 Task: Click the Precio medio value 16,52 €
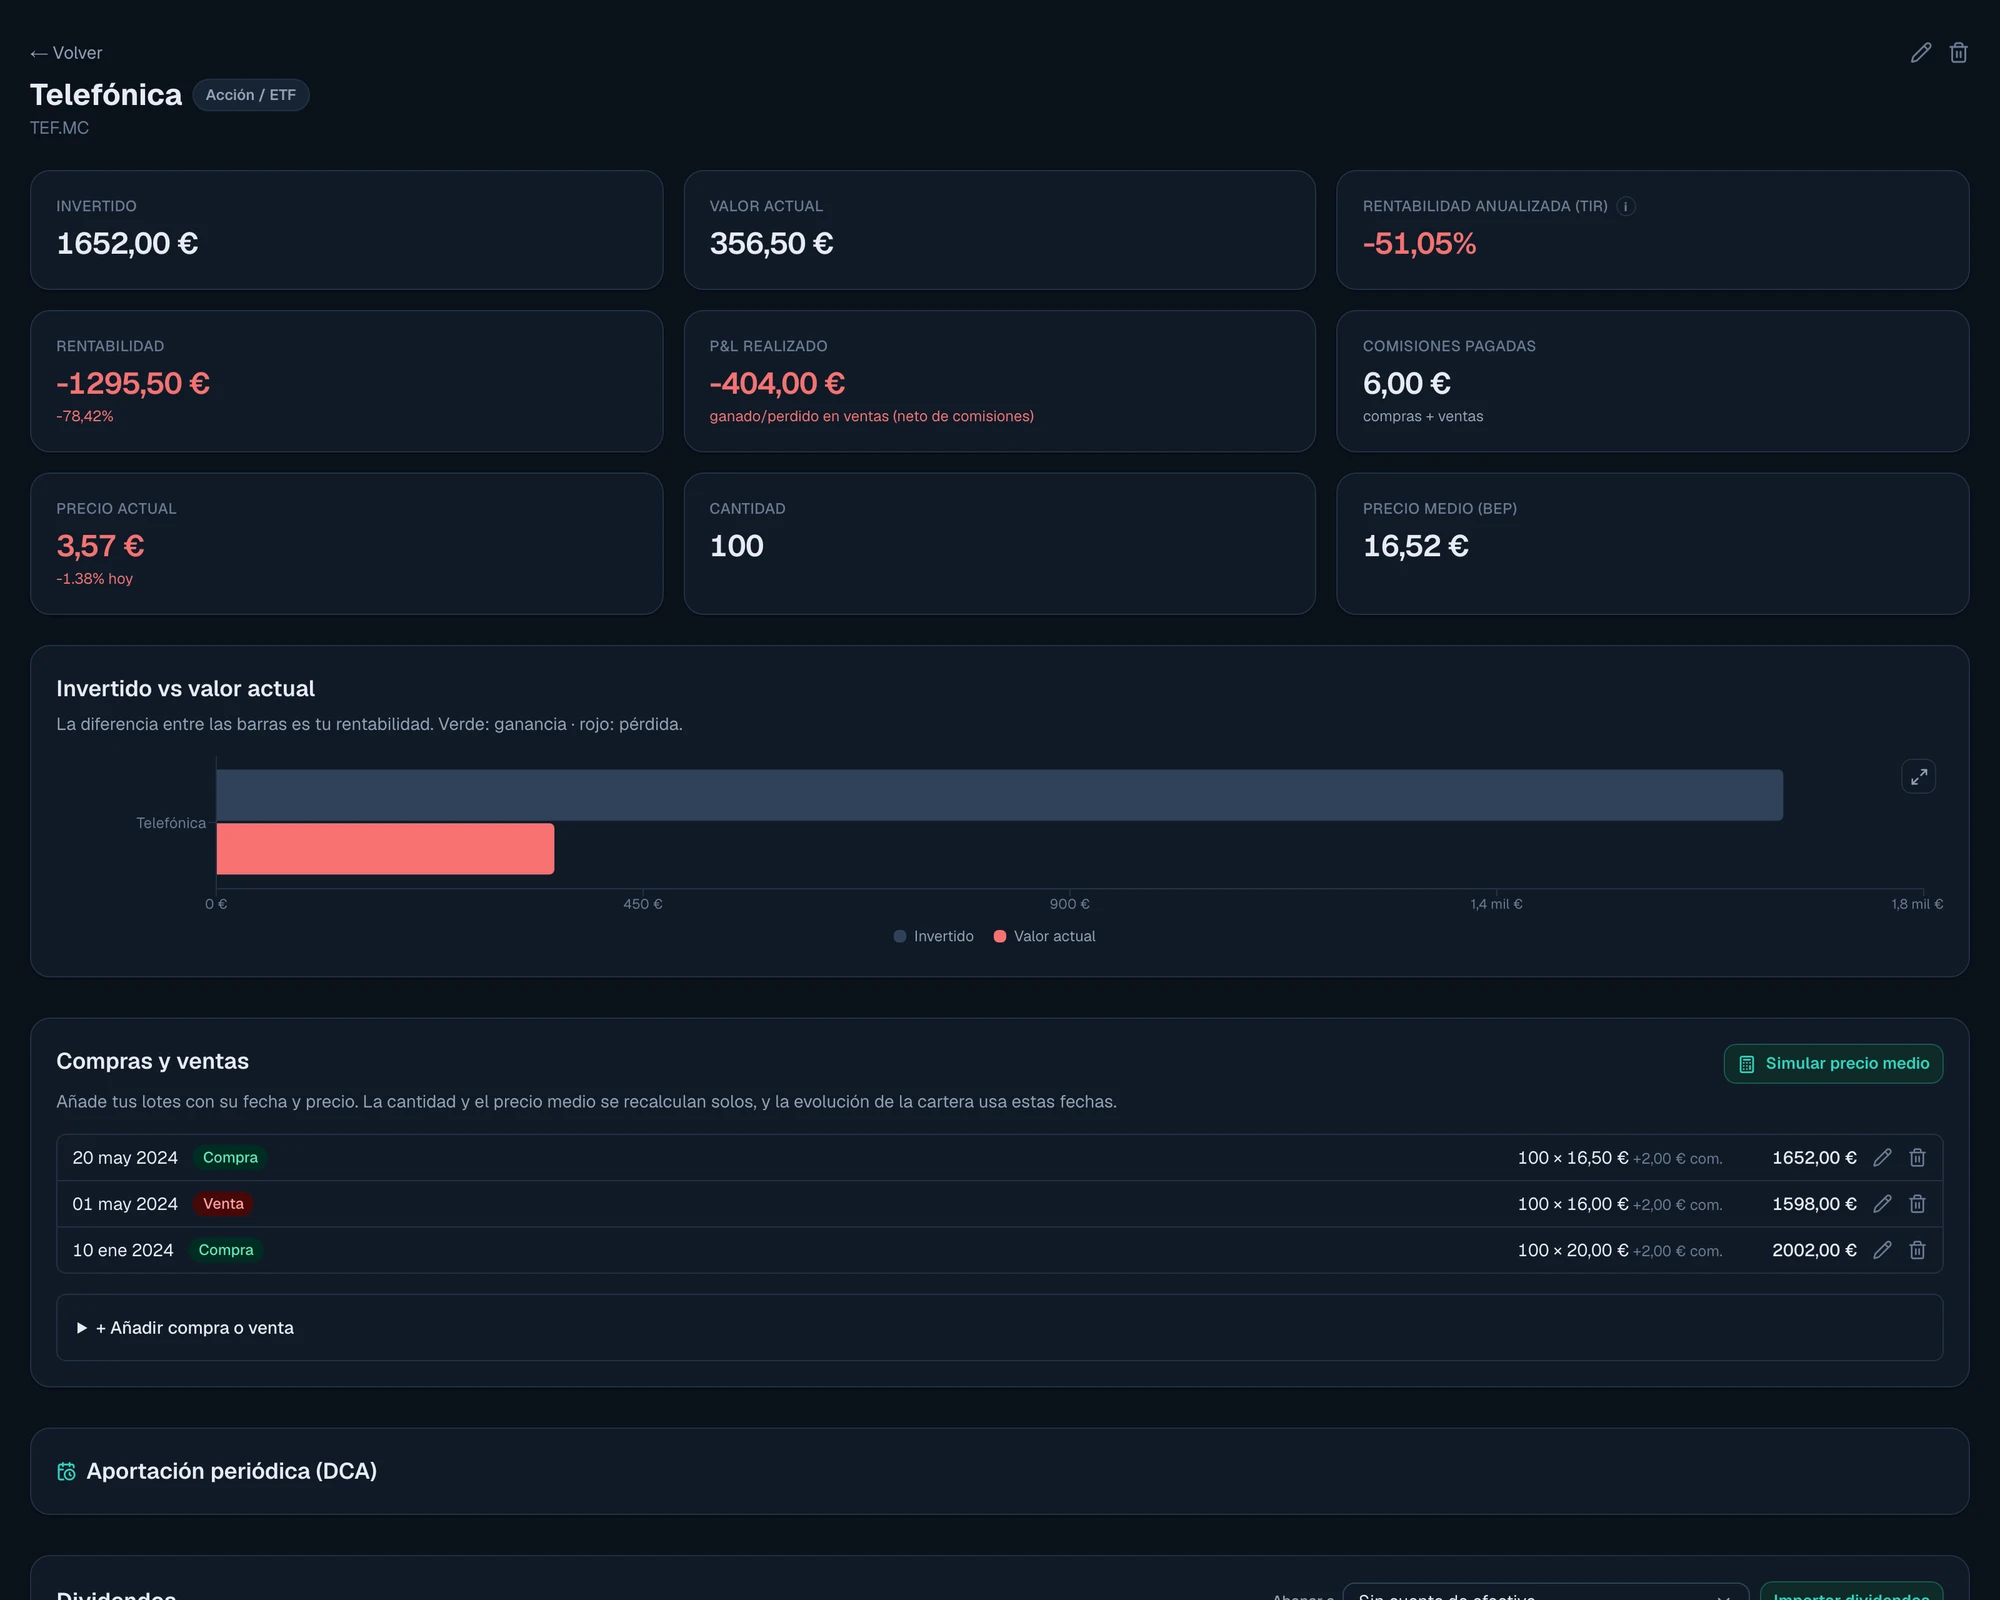tap(1415, 546)
